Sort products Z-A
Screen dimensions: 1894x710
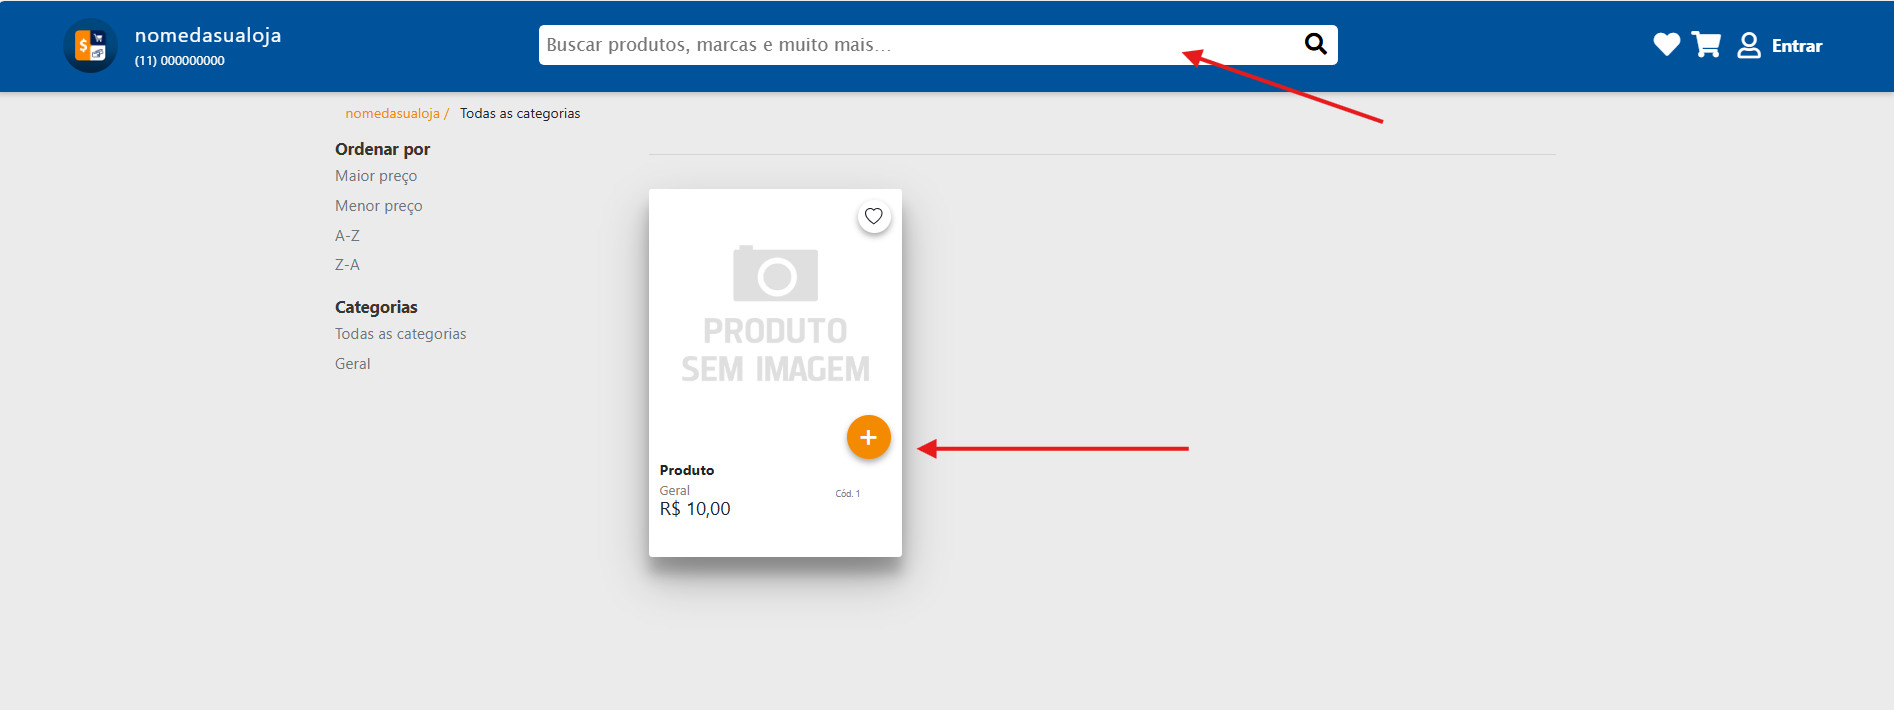(x=347, y=265)
